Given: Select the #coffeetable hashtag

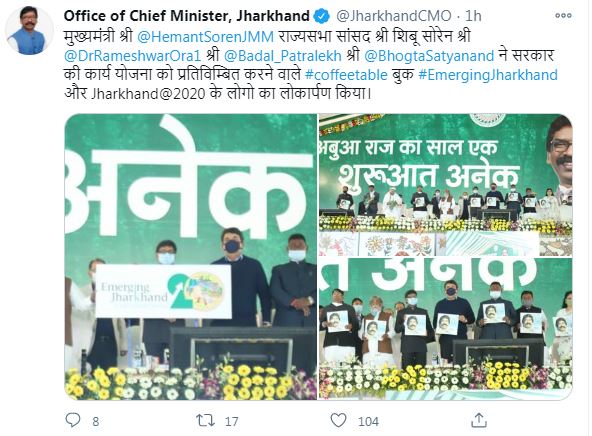Looking at the screenshot, I should pos(346,74).
